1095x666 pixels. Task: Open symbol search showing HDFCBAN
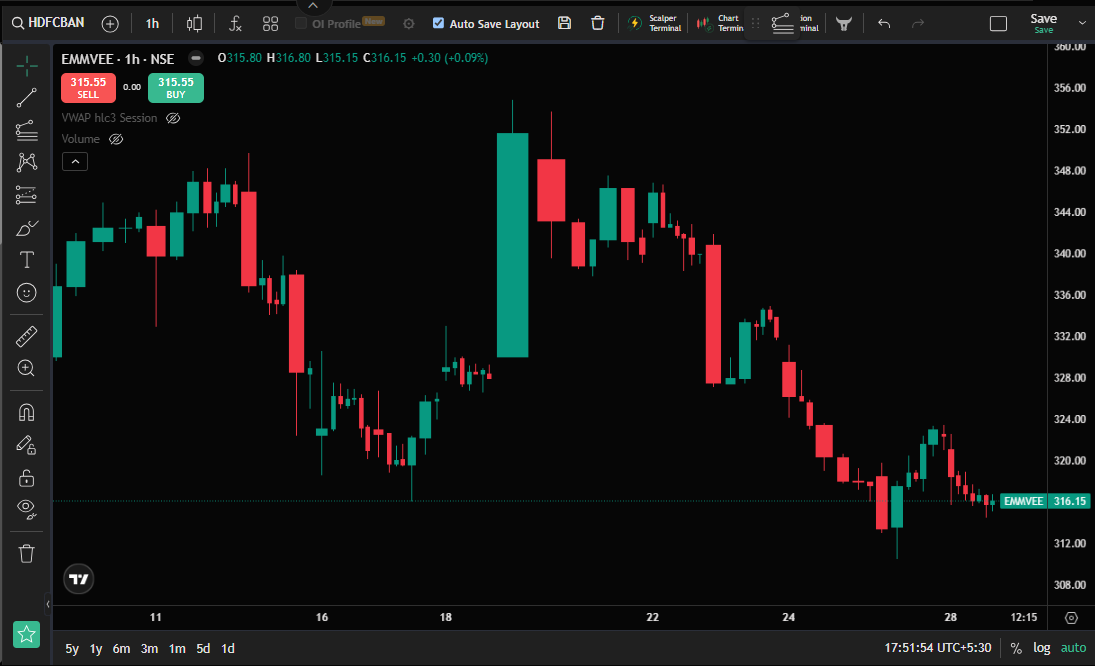(48, 23)
